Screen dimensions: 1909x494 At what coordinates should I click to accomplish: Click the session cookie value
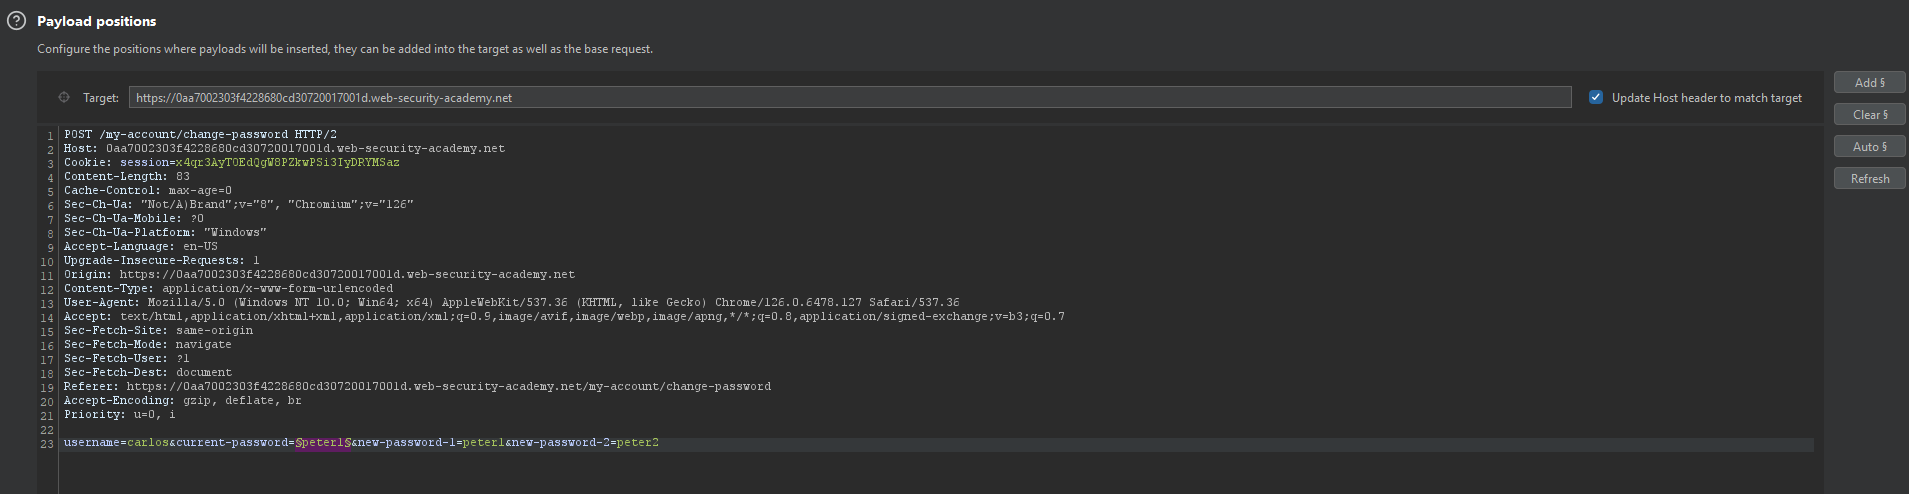click(x=286, y=162)
